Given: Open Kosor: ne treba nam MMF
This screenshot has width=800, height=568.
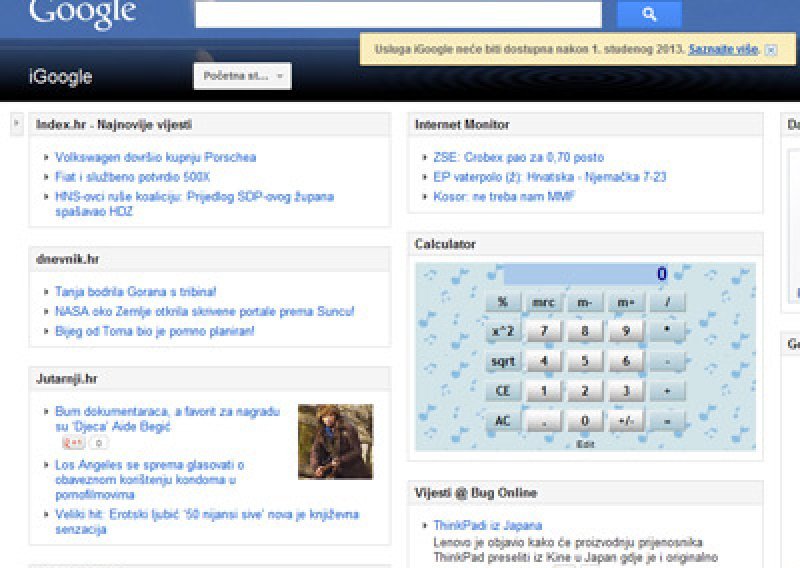Looking at the screenshot, I should (504, 197).
